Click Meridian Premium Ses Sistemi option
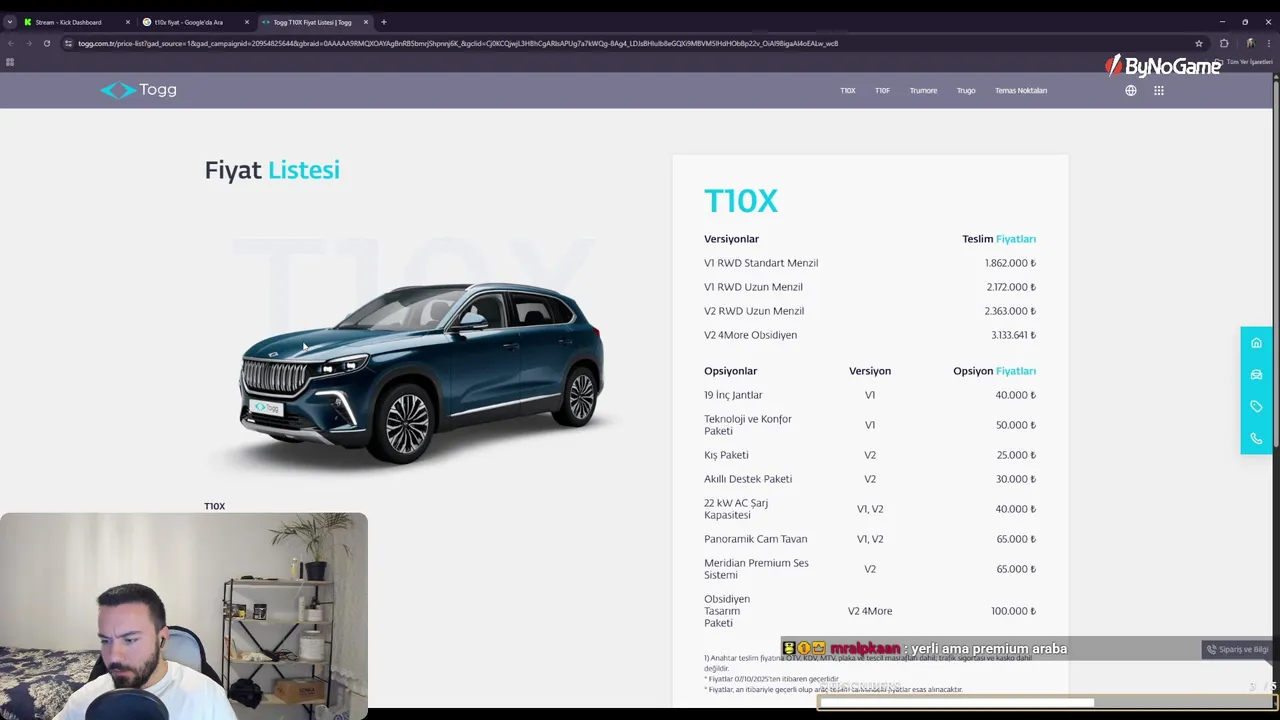This screenshot has height=720, width=1280. [x=756, y=569]
